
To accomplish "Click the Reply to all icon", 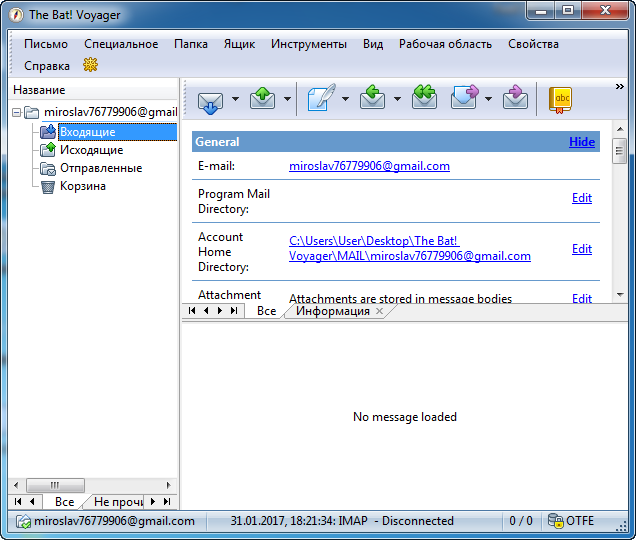I will 424,97.
